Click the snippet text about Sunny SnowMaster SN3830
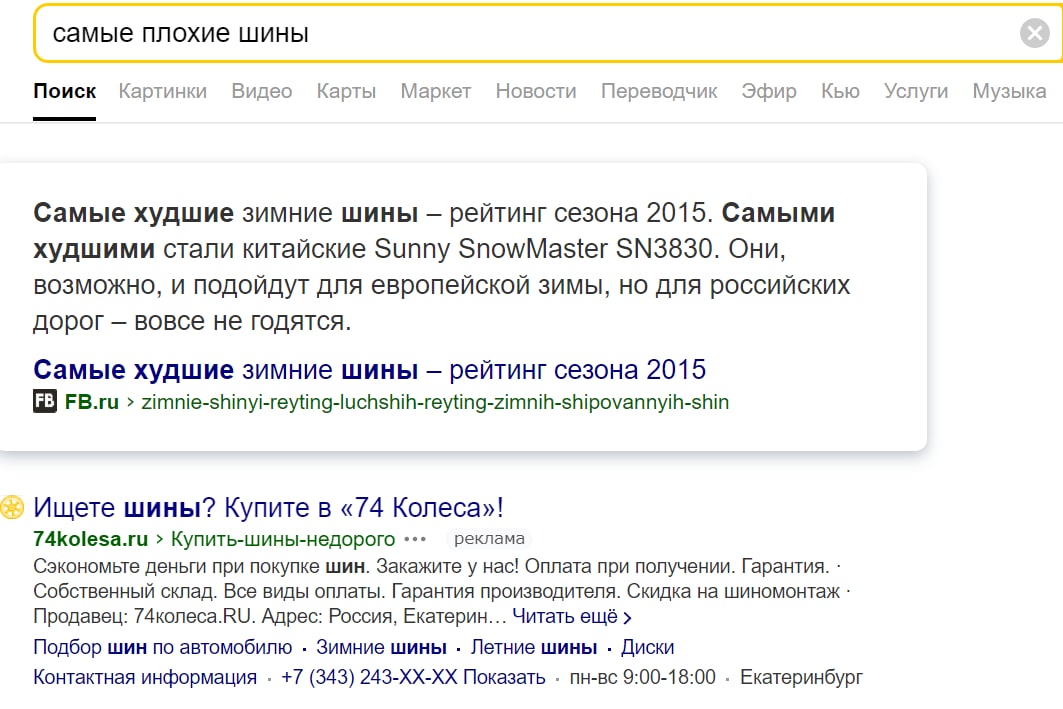1063x709 pixels. [441, 267]
